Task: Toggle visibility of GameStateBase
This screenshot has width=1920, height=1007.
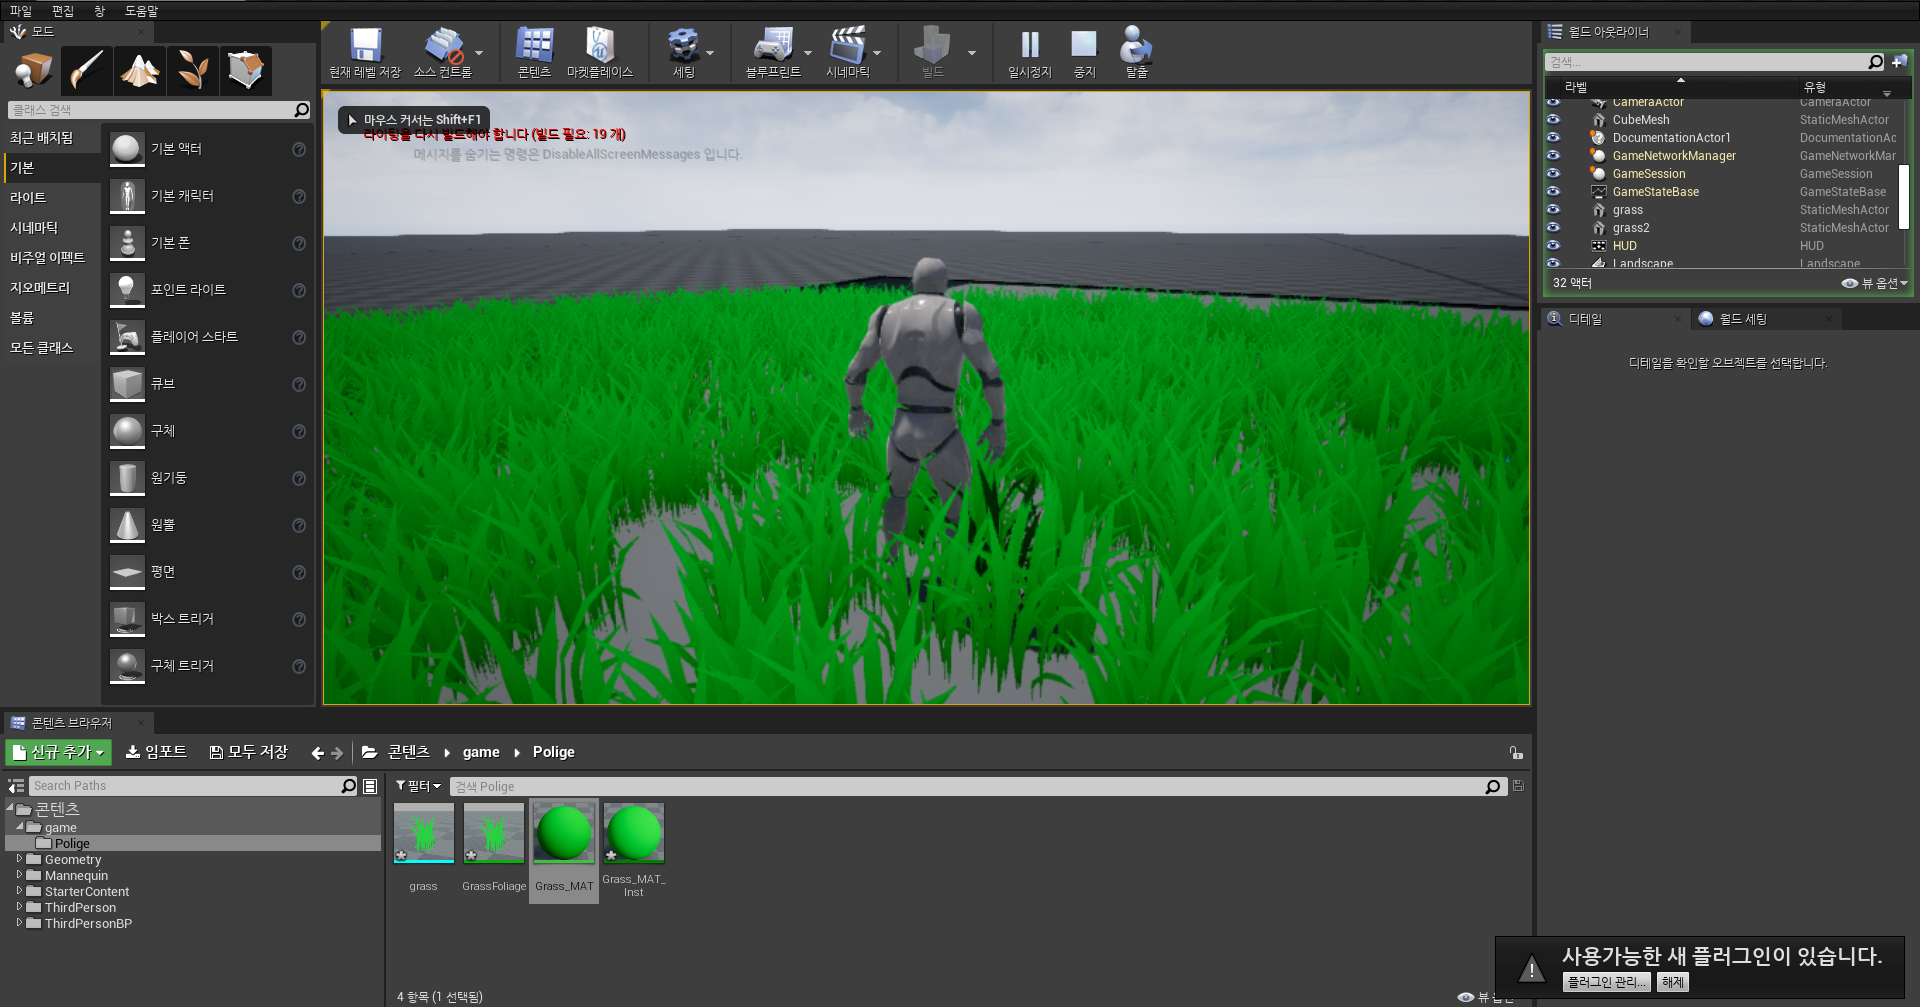Action: [1553, 191]
